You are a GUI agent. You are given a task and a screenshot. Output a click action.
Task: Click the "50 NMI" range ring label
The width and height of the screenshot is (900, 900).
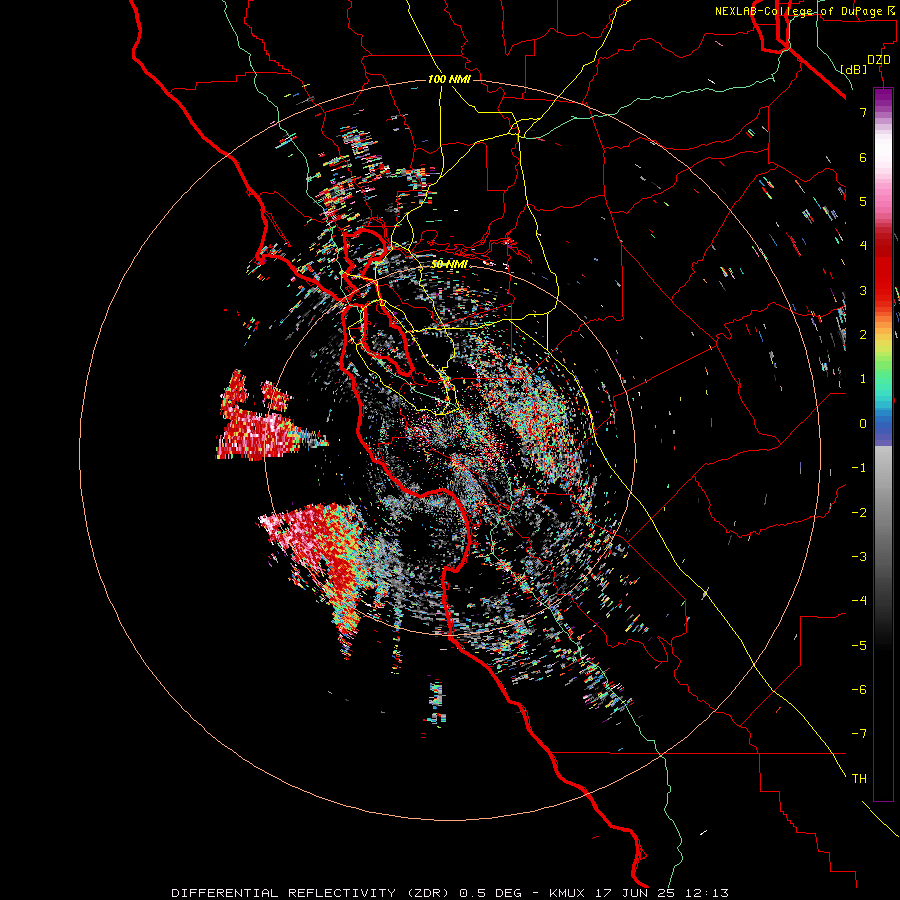(449, 264)
